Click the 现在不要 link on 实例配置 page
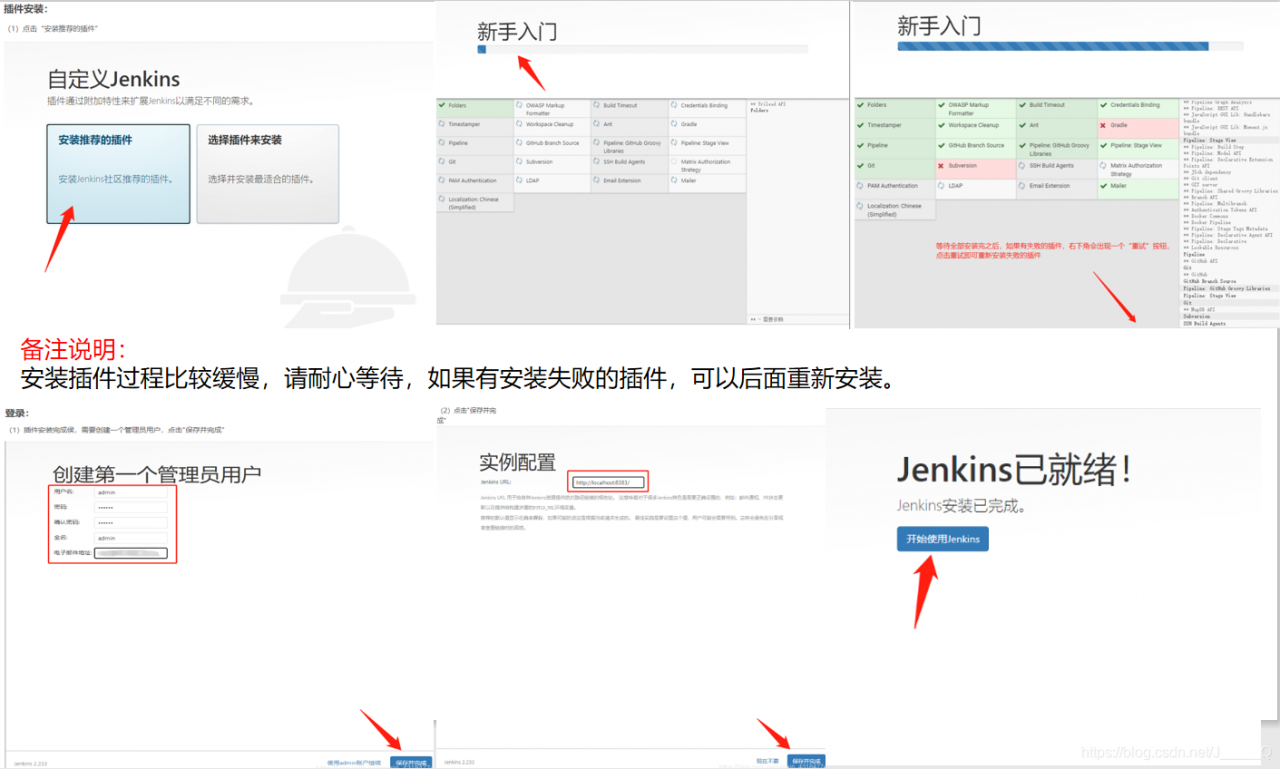1280x769 pixels. tap(767, 761)
